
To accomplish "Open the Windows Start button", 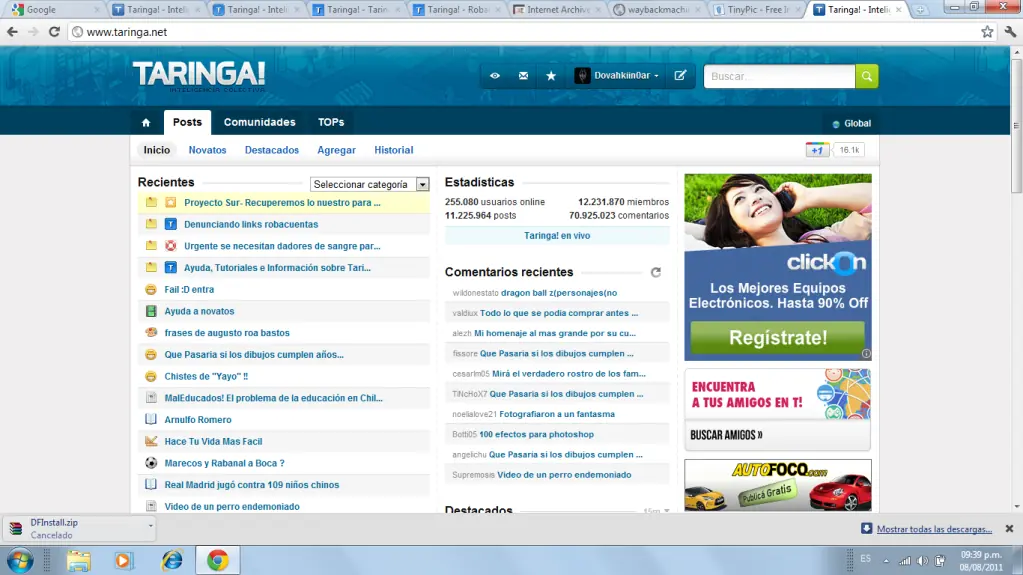I will (20, 561).
